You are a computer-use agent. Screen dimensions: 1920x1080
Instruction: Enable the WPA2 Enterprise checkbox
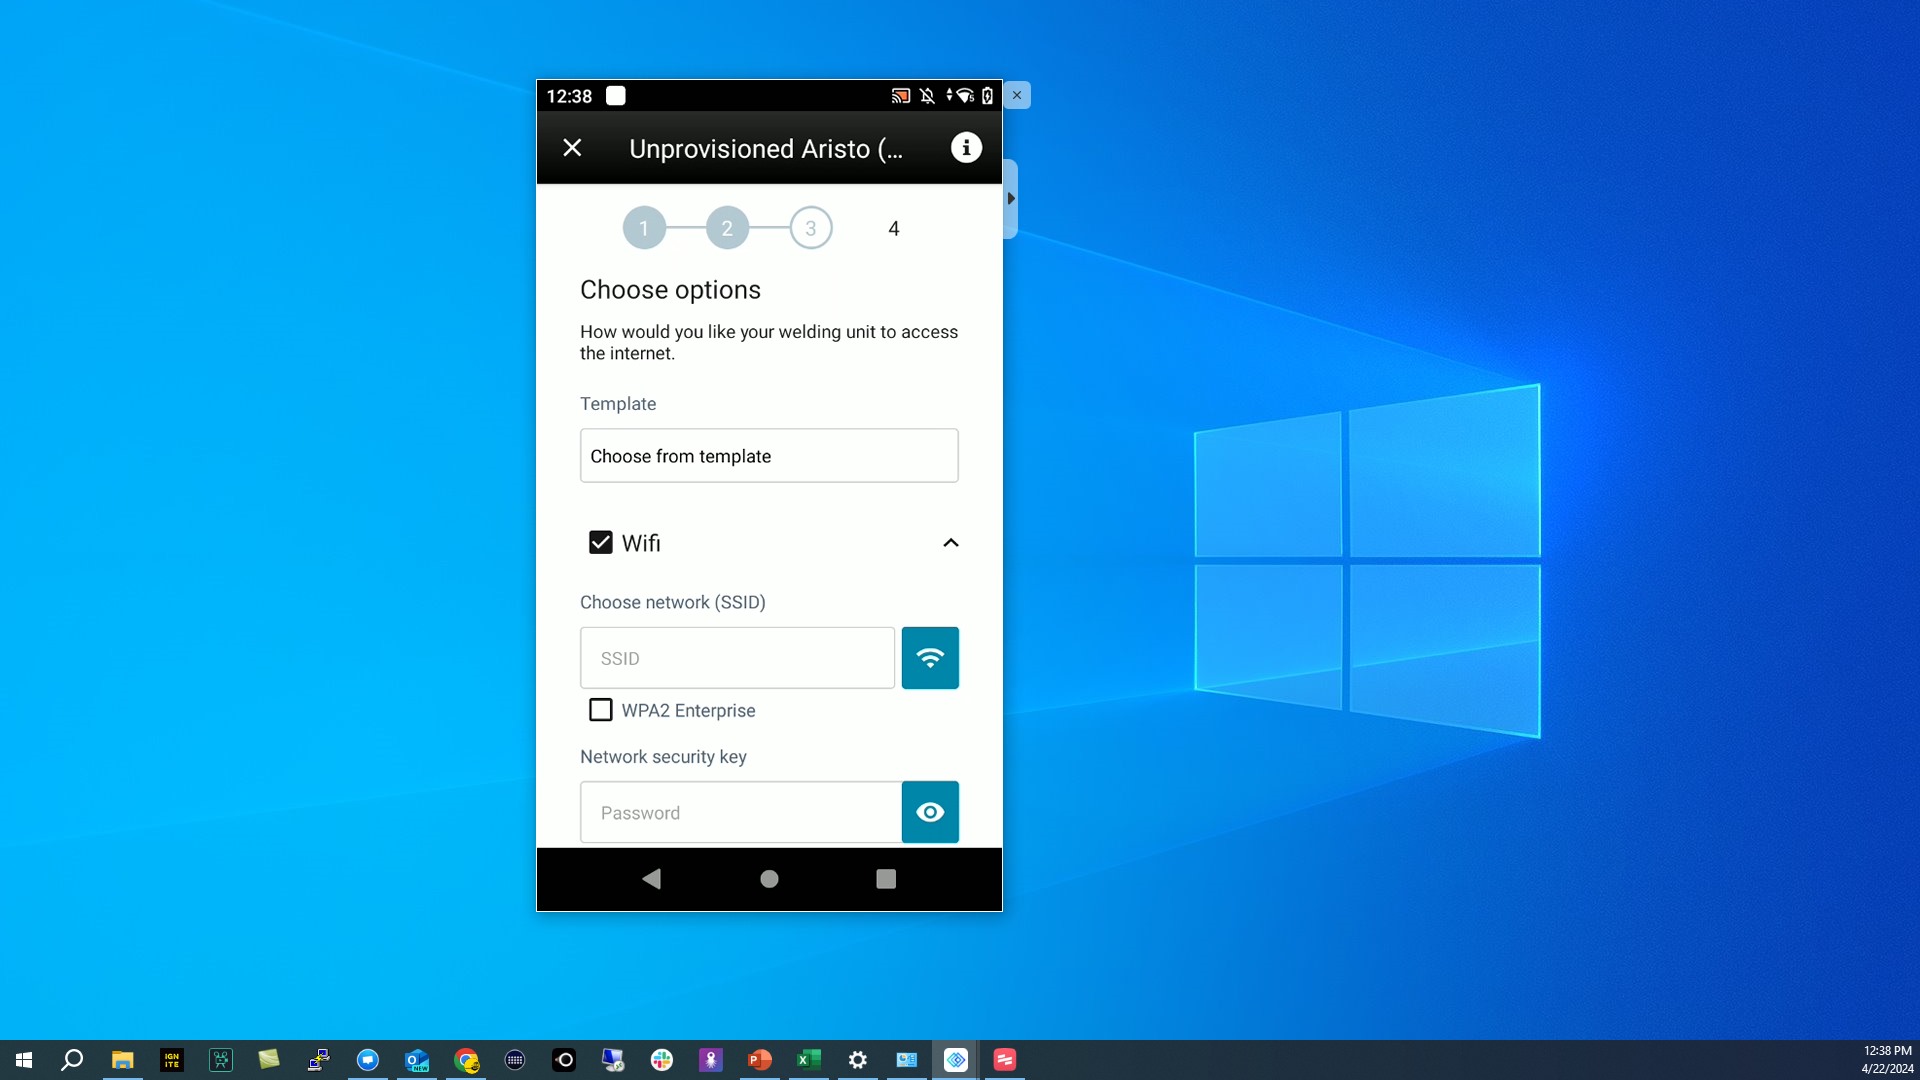click(x=600, y=710)
